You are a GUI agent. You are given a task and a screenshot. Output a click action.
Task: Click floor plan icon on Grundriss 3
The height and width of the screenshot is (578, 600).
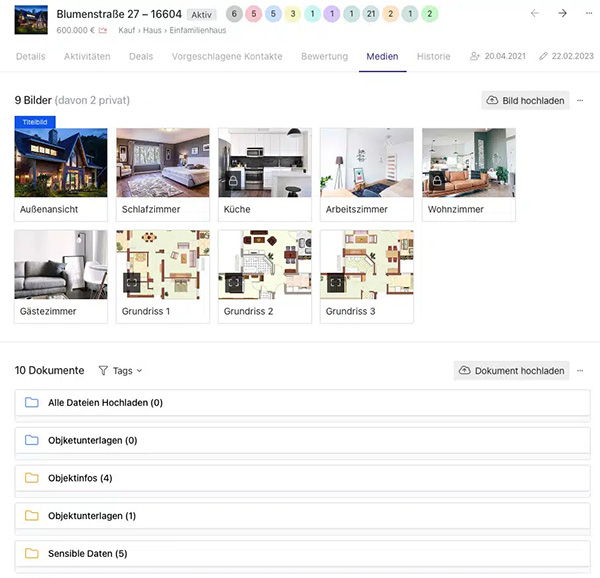click(335, 283)
